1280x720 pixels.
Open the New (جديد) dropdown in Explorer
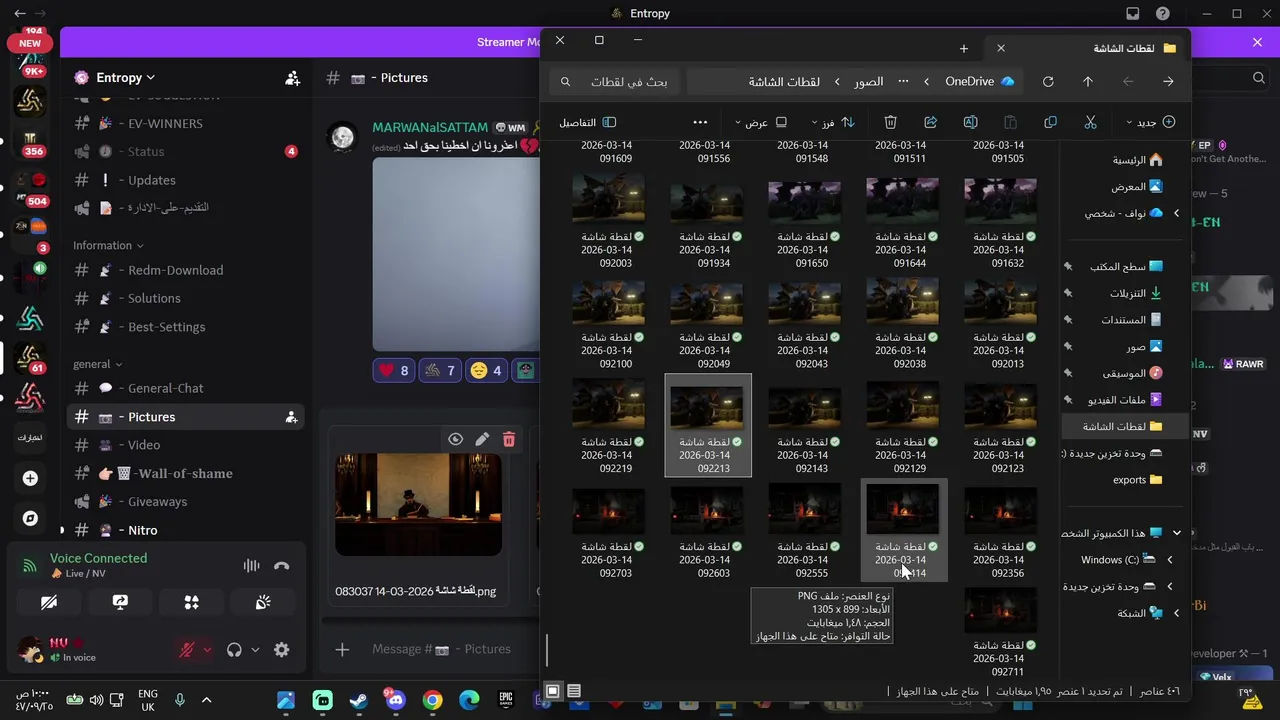pyautogui.click(x=1150, y=122)
